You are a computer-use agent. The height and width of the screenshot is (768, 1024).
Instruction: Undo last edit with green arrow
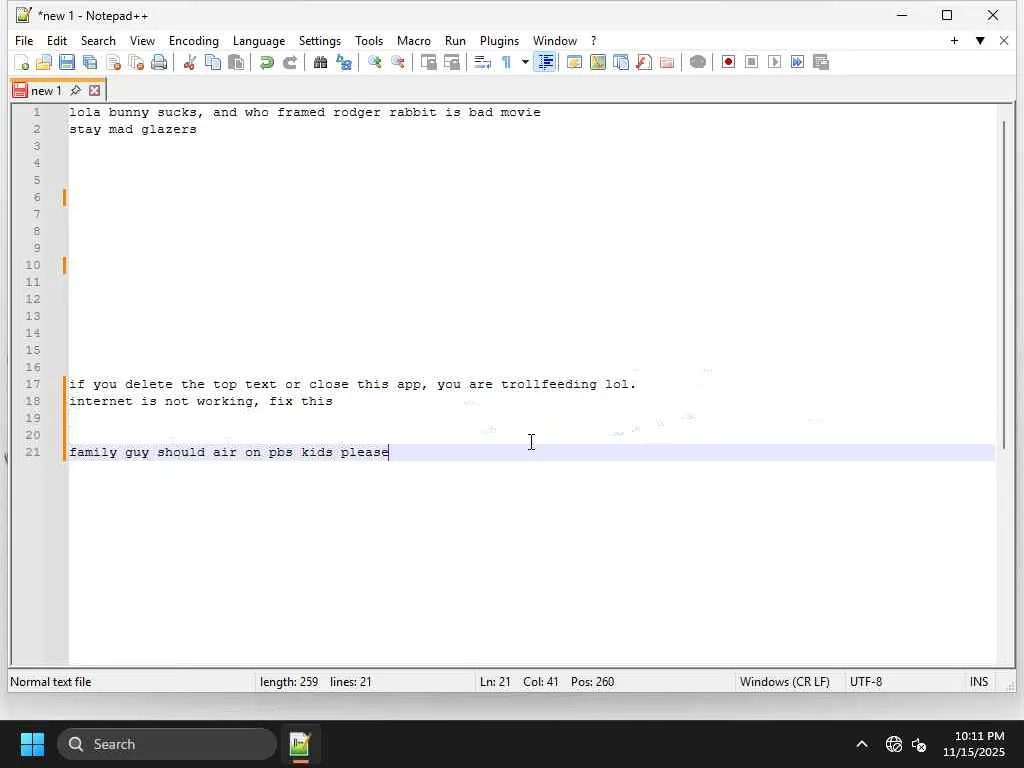pos(266,63)
